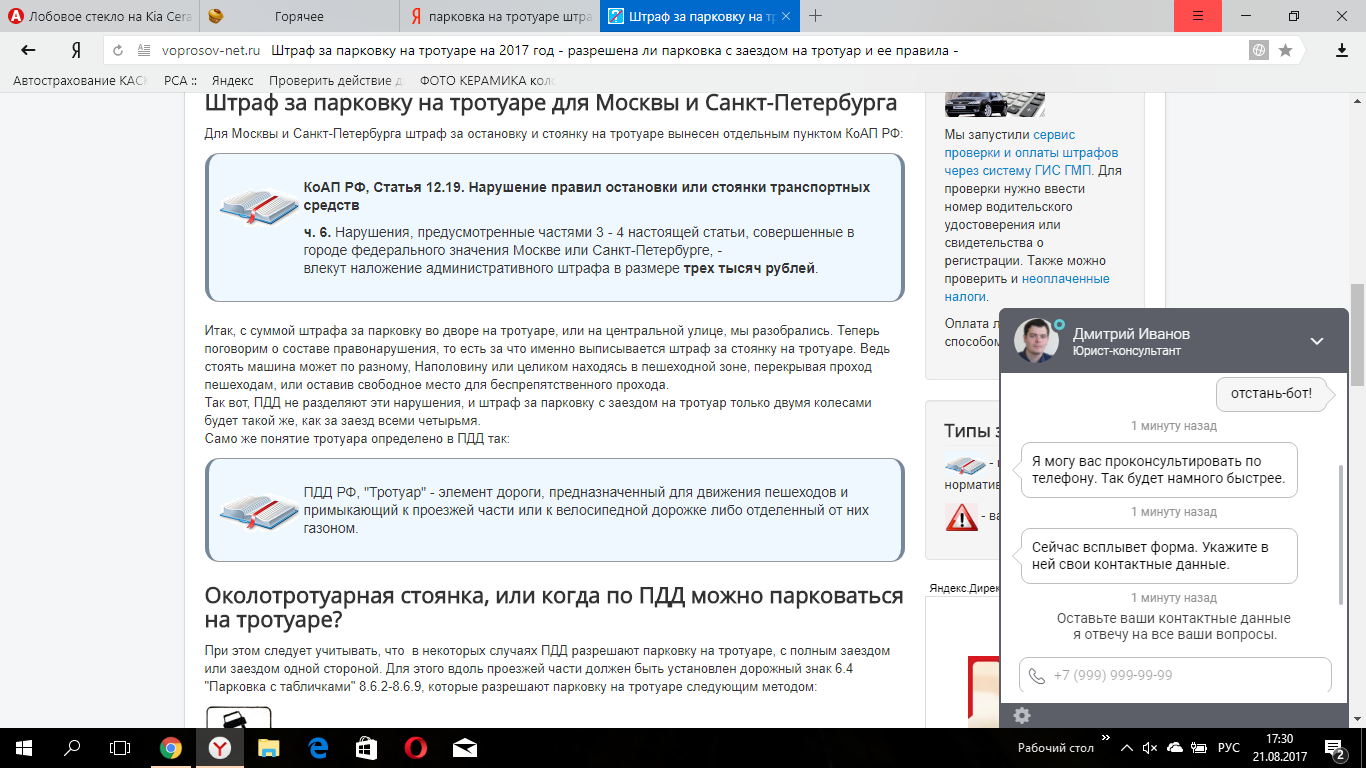1366x768 pixels.
Task: Open chat settings with the gear icon
Action: (1021, 715)
